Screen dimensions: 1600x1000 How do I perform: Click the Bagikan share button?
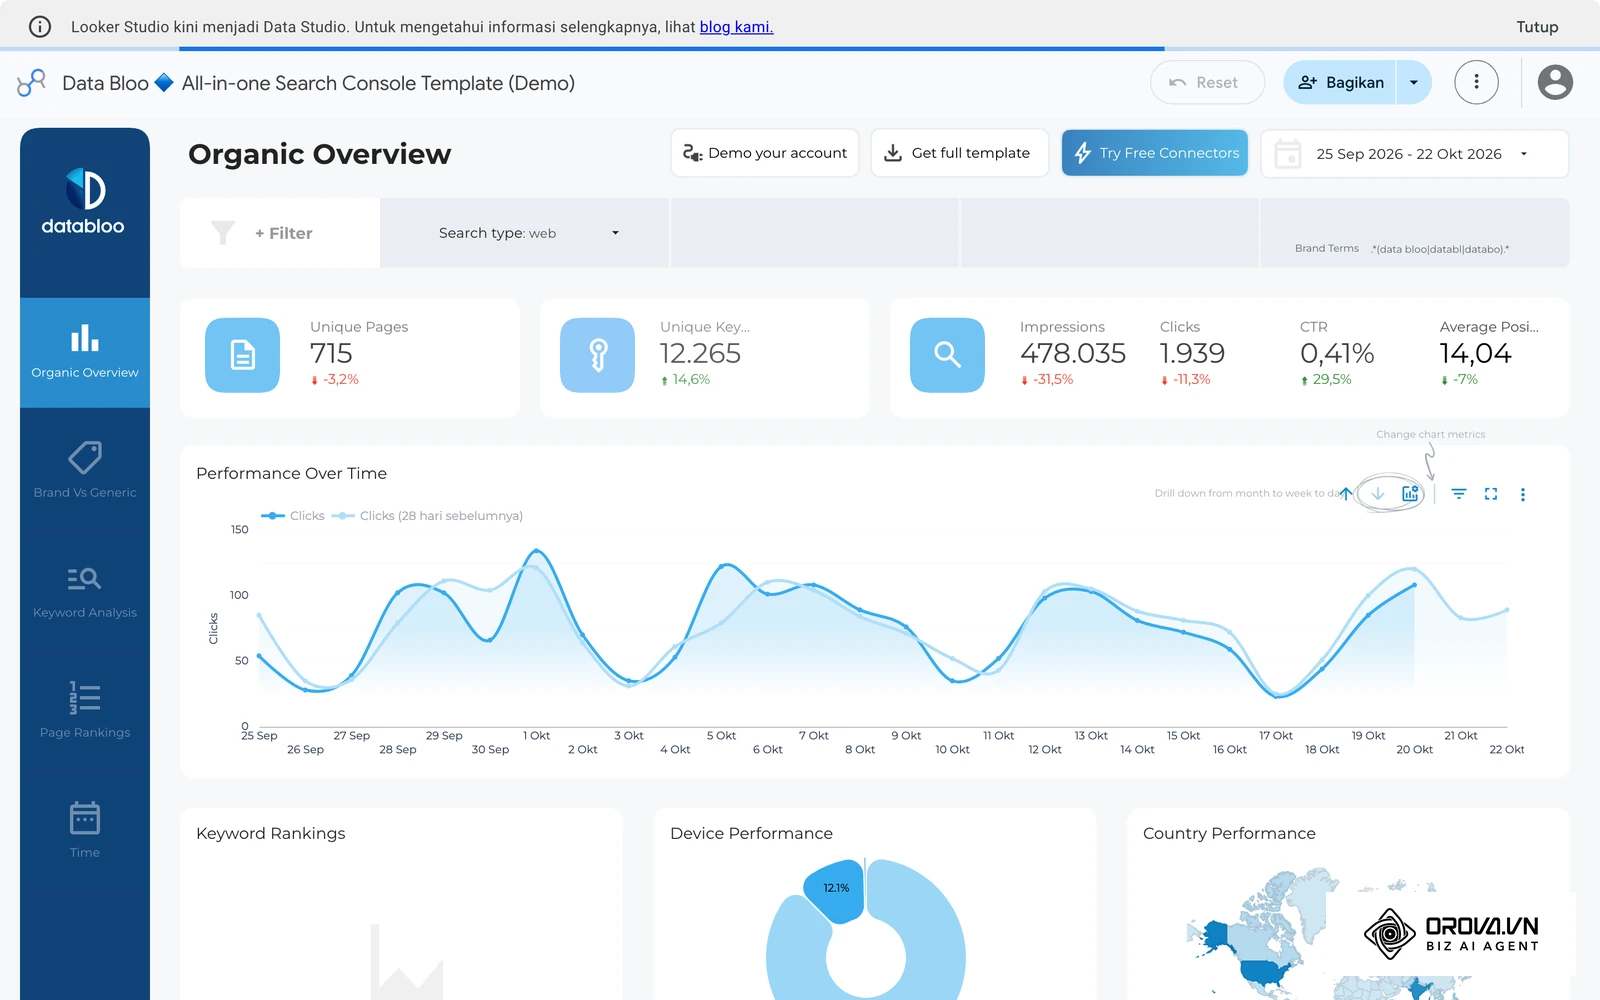point(1340,83)
